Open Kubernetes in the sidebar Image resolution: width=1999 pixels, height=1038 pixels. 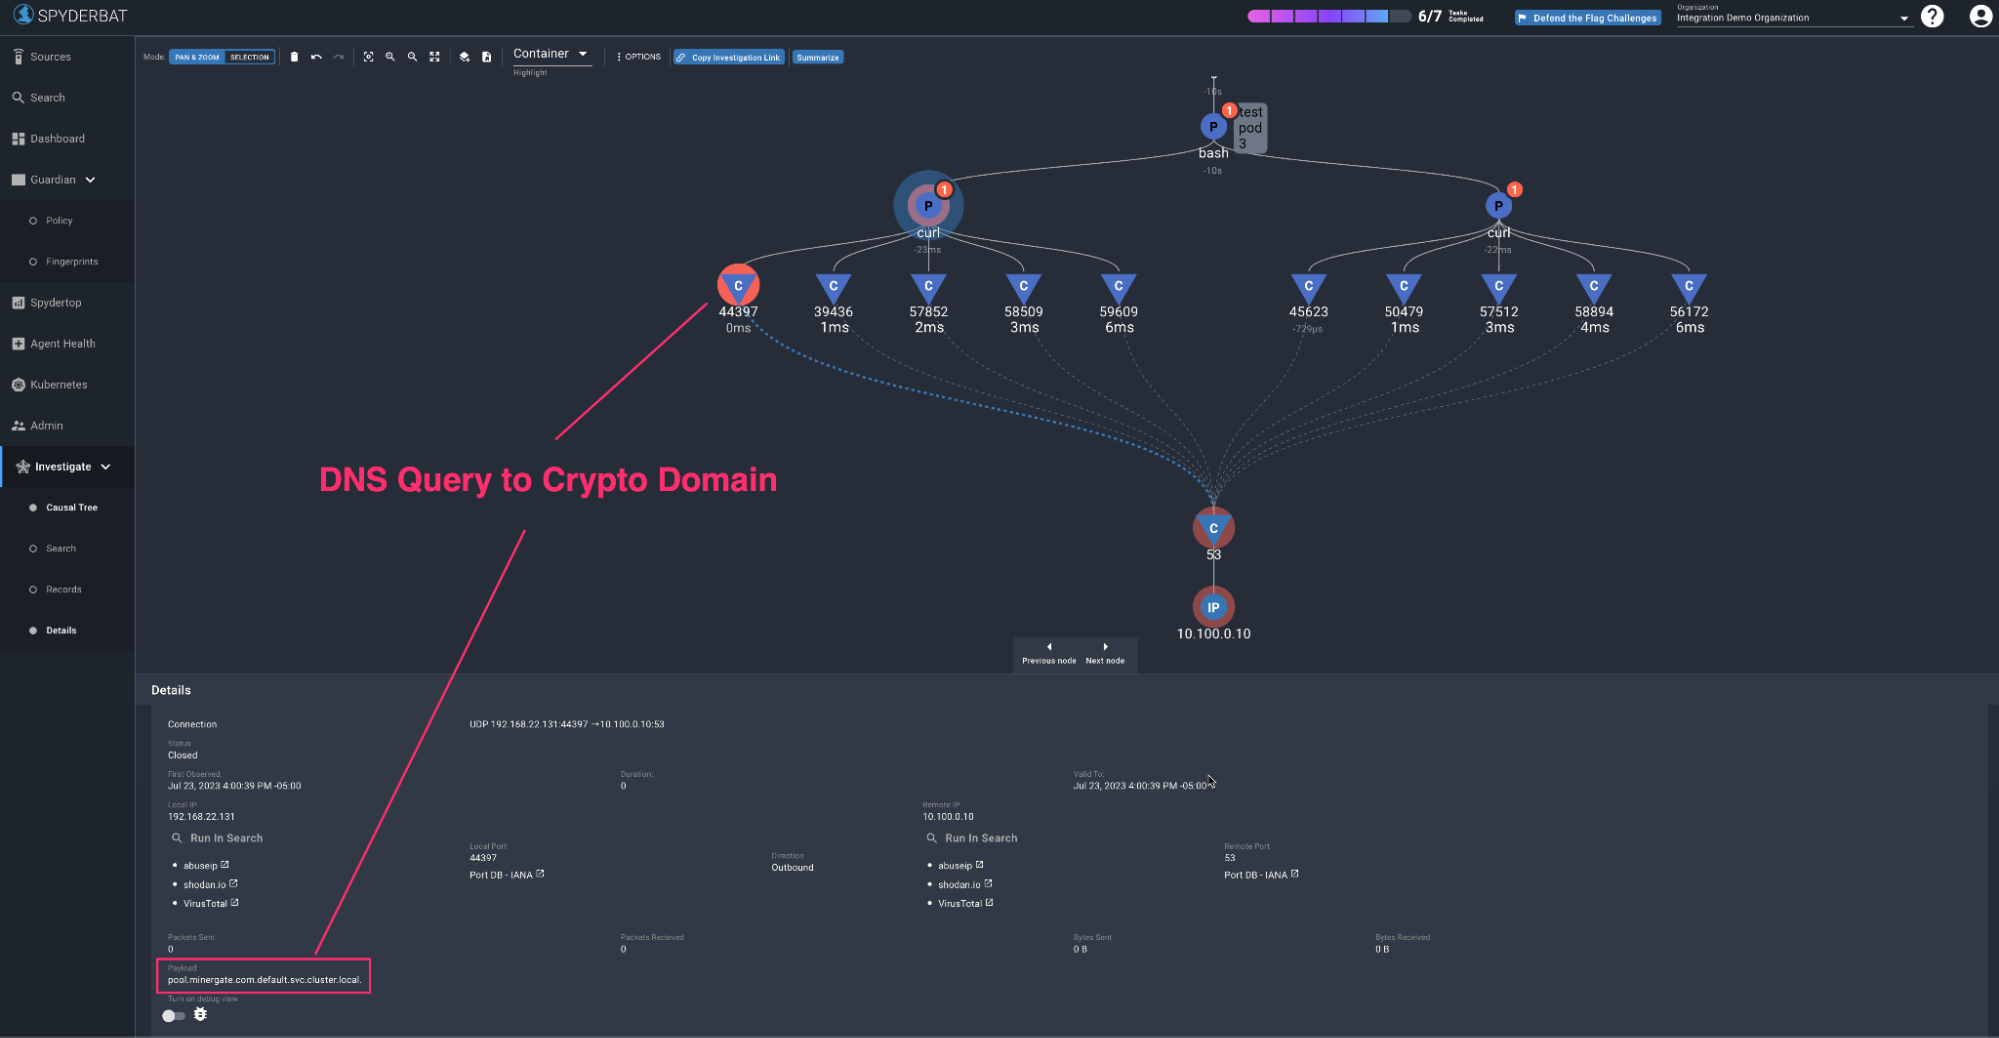pyautogui.click(x=58, y=385)
